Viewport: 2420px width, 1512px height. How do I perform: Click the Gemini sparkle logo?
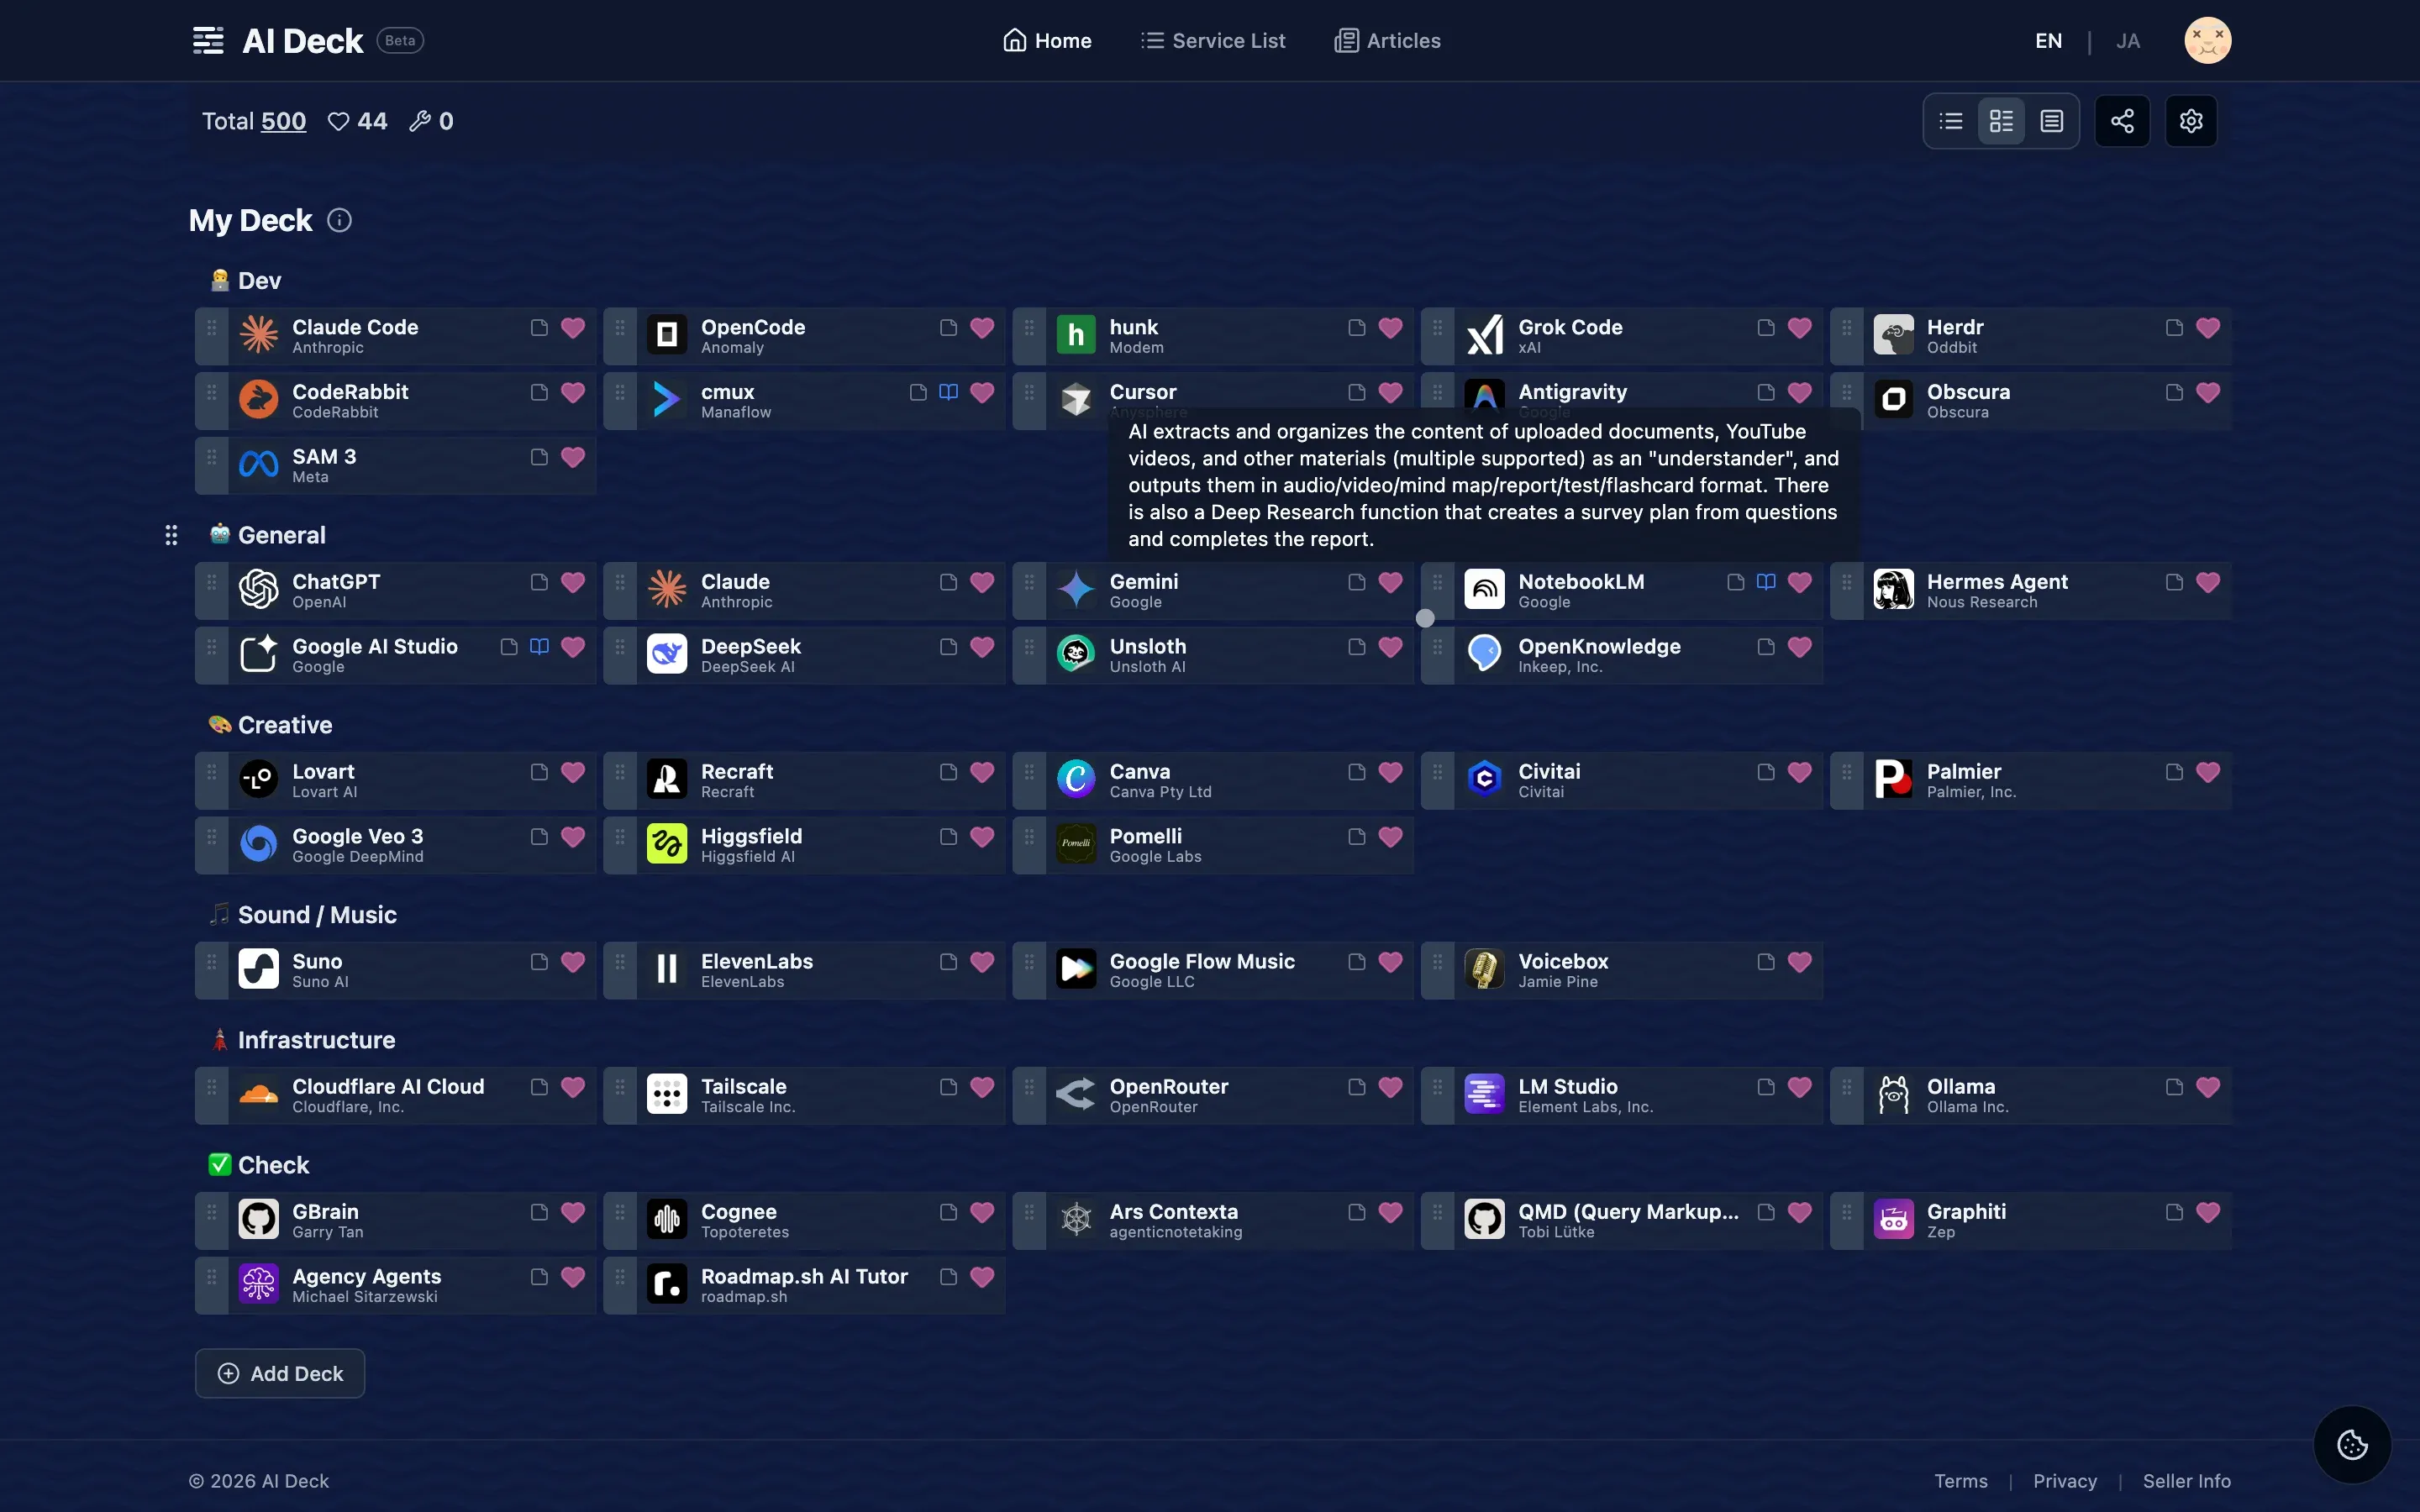point(1076,590)
